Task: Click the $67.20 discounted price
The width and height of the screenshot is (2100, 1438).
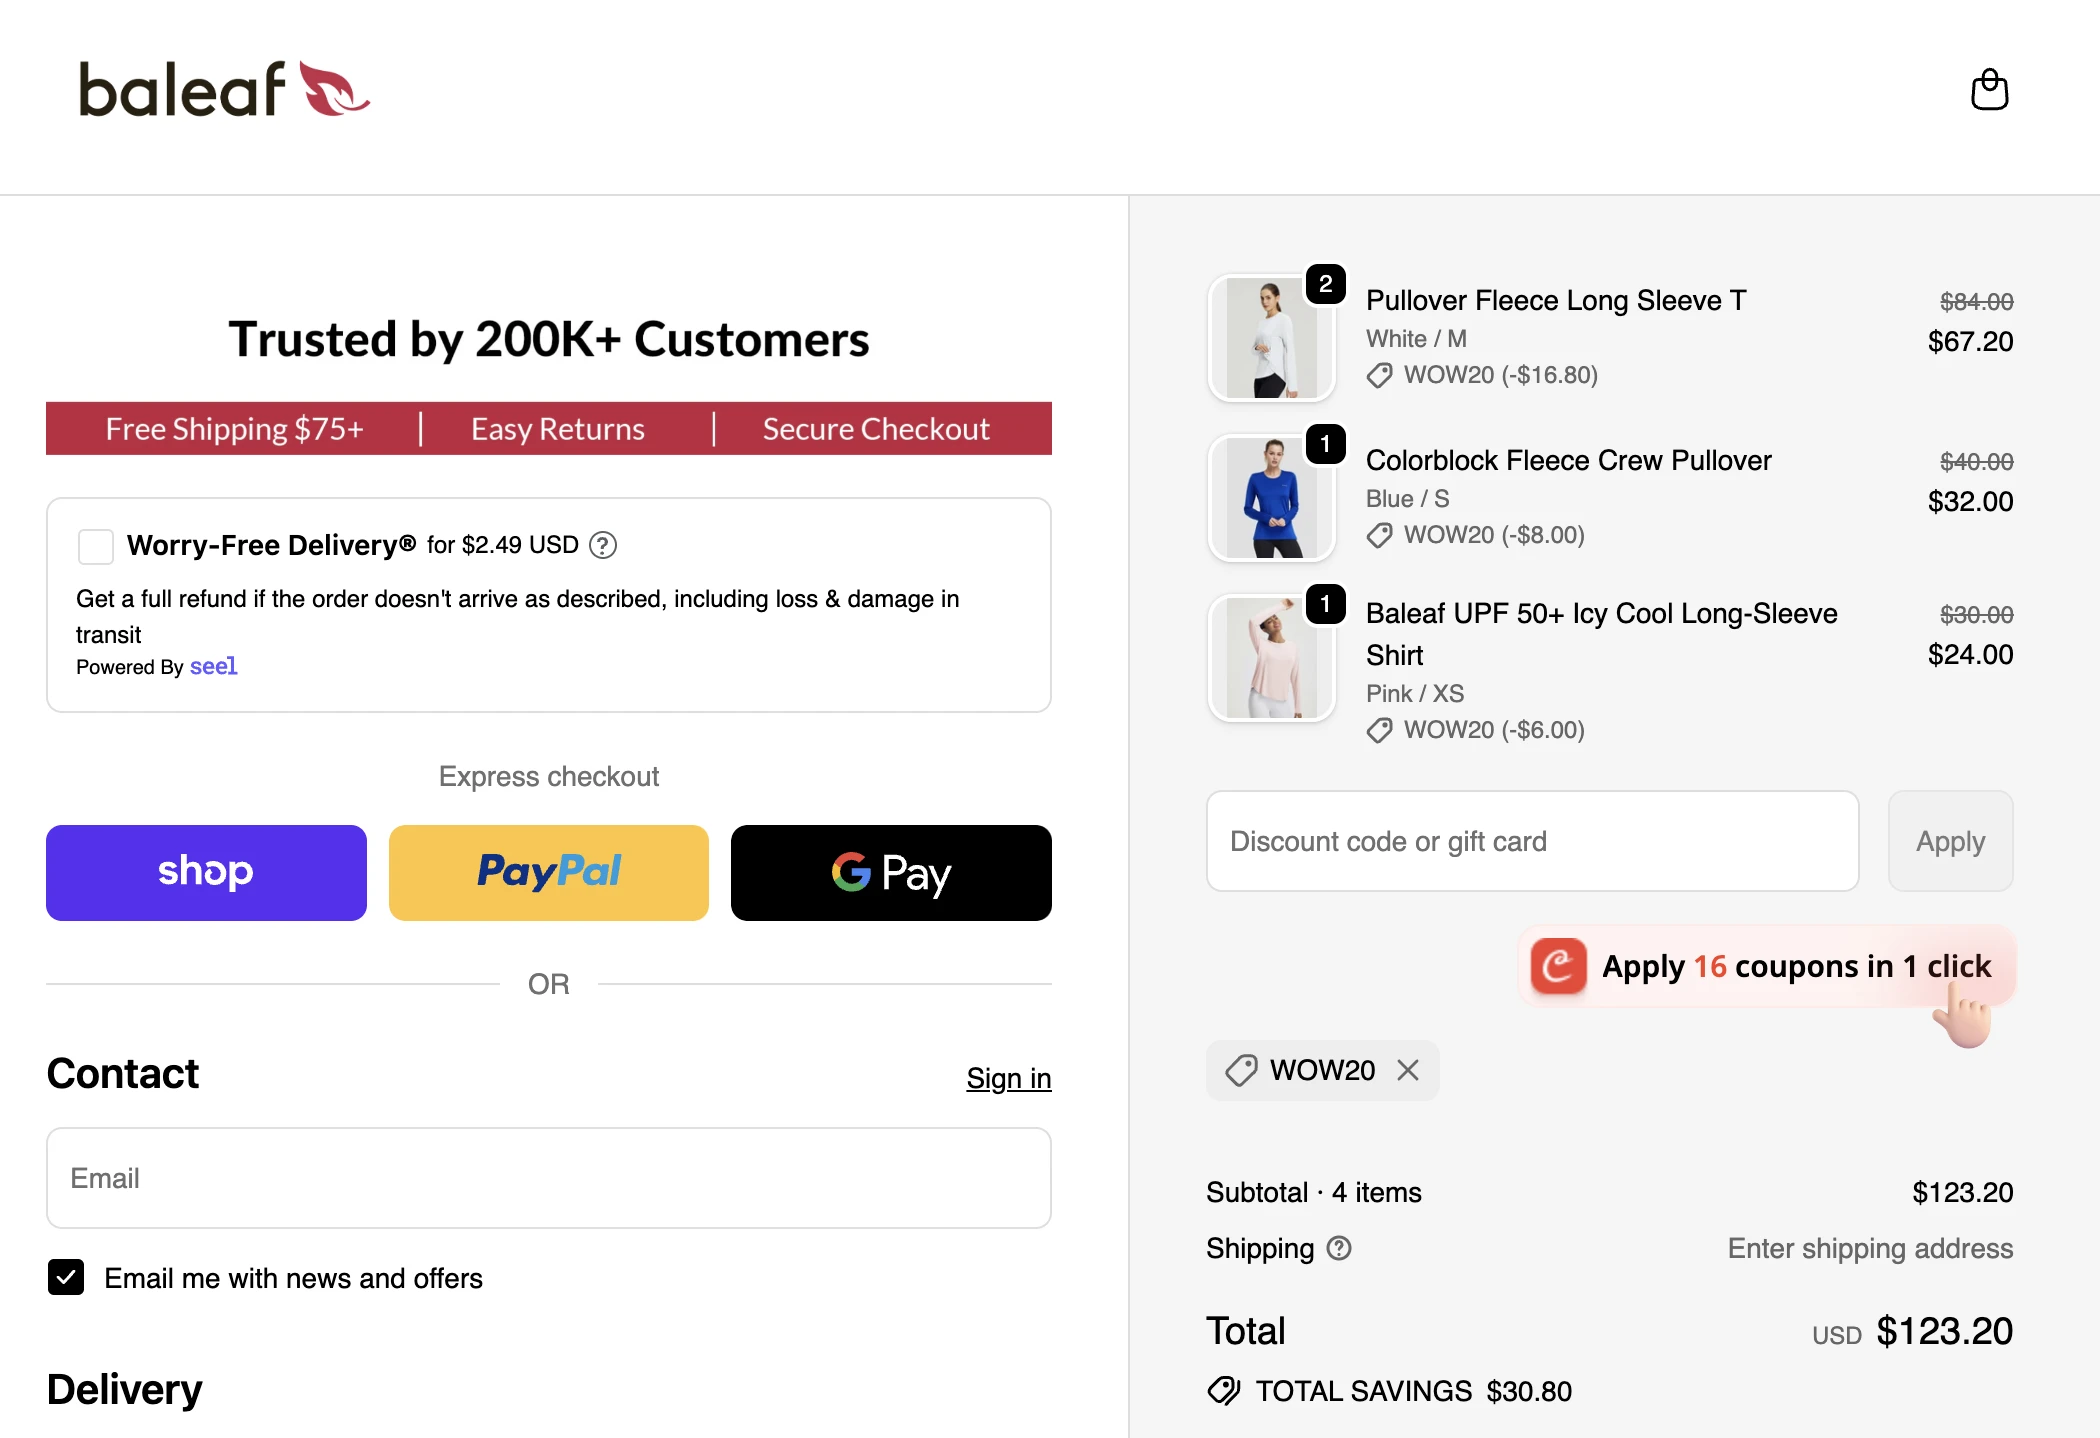Action: 1970,342
